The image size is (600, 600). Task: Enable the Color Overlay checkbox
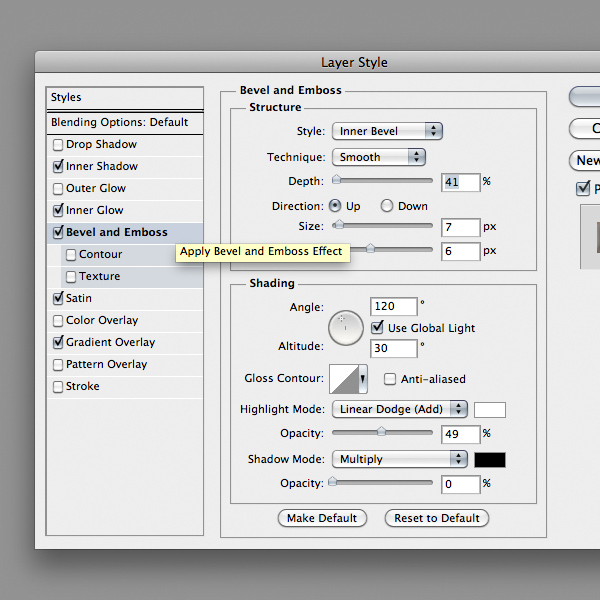pyautogui.click(x=58, y=321)
